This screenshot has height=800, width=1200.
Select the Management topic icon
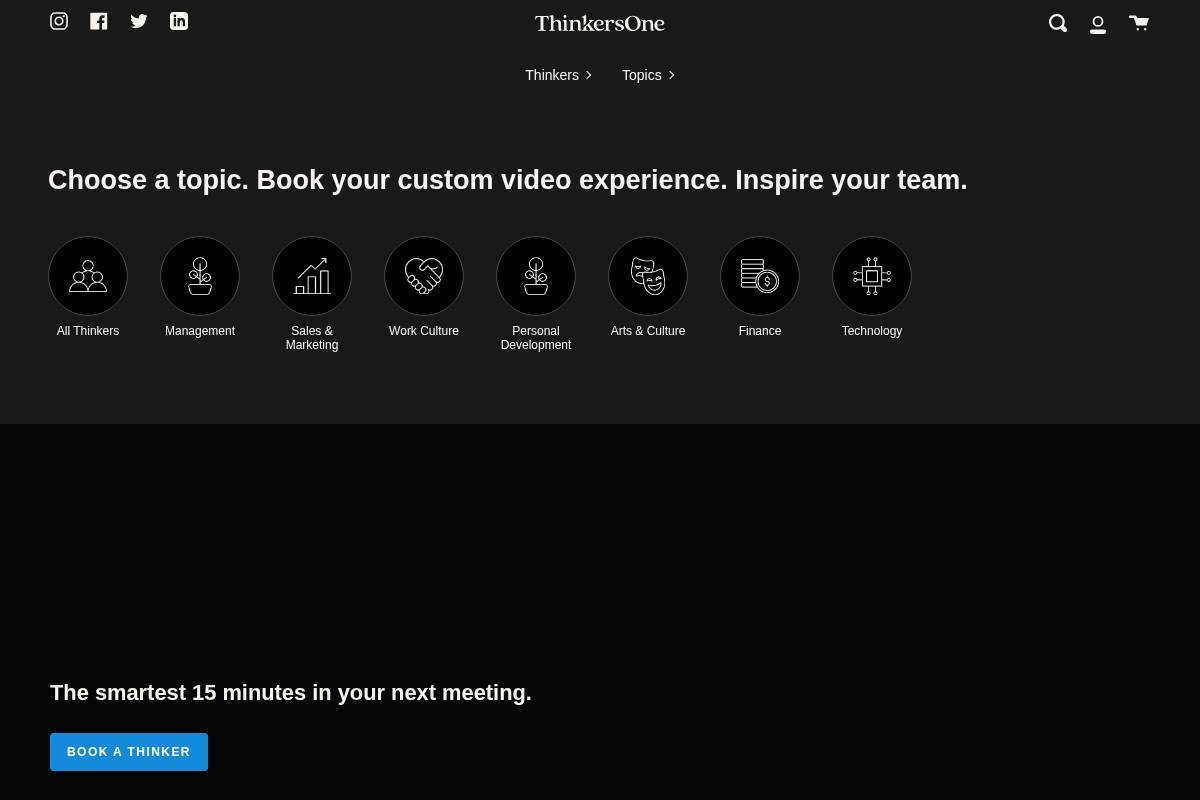point(200,276)
